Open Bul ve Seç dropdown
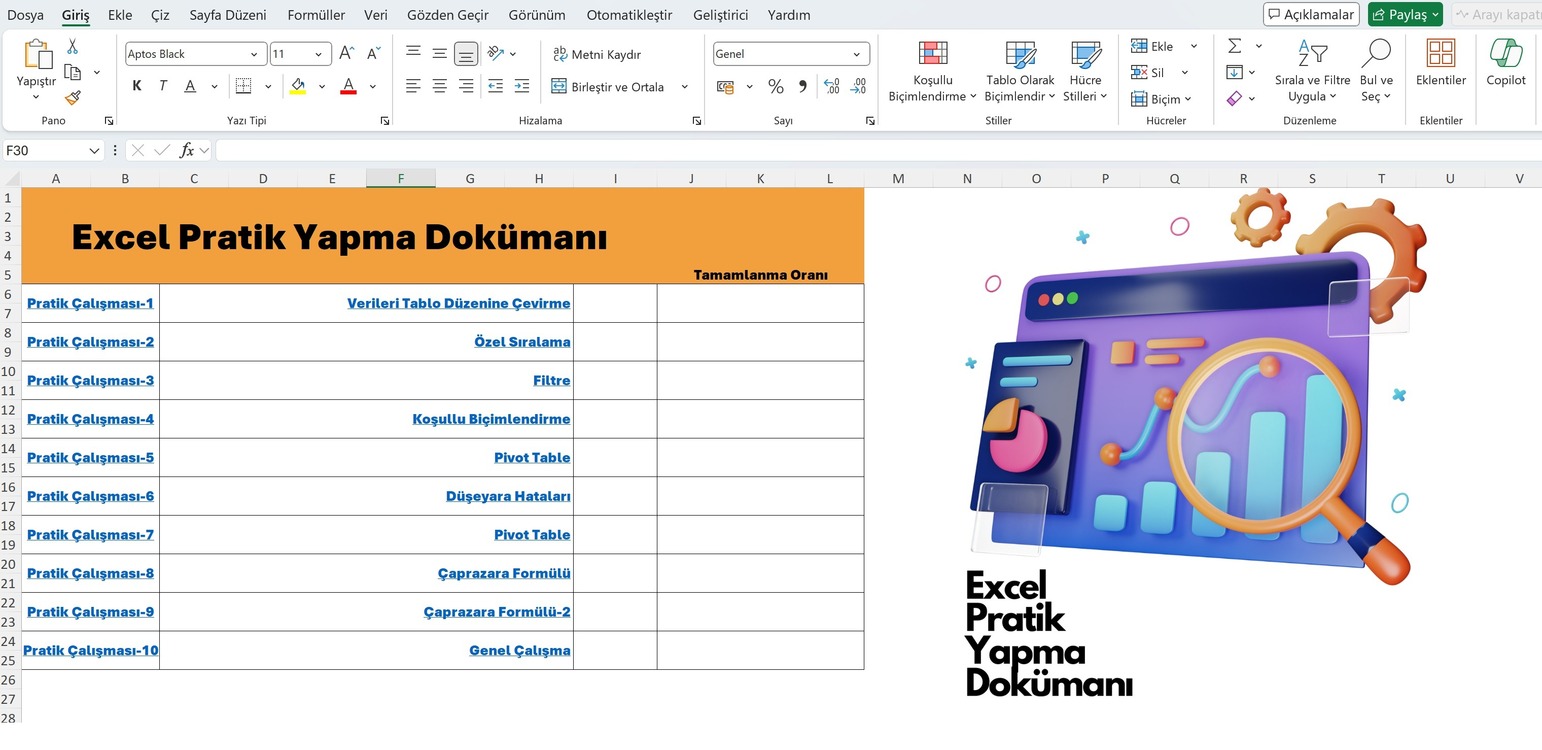The image size is (1542, 750). (x=1376, y=70)
